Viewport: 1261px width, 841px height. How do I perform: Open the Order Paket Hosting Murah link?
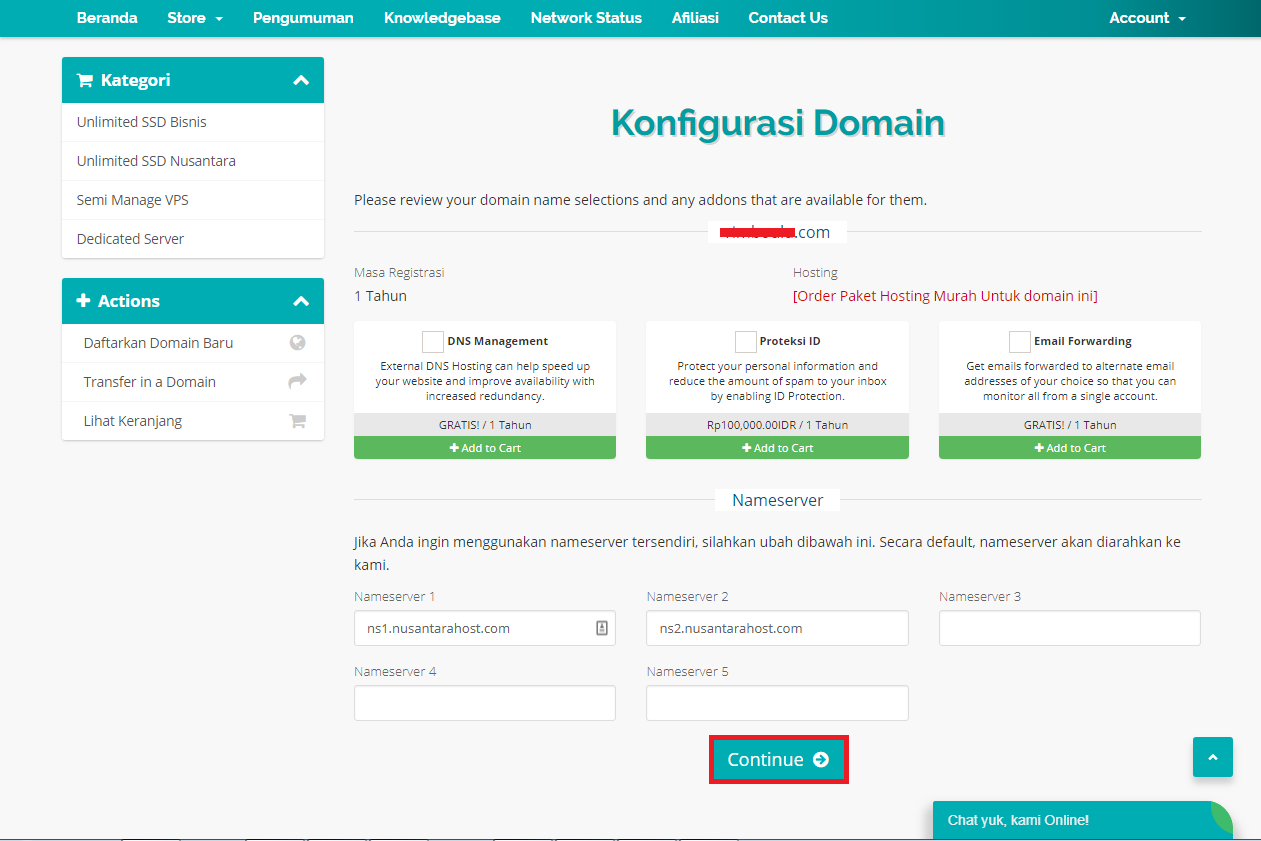(945, 296)
